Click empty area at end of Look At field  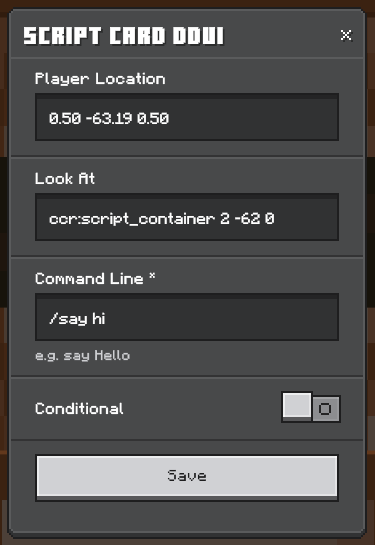coord(306,217)
